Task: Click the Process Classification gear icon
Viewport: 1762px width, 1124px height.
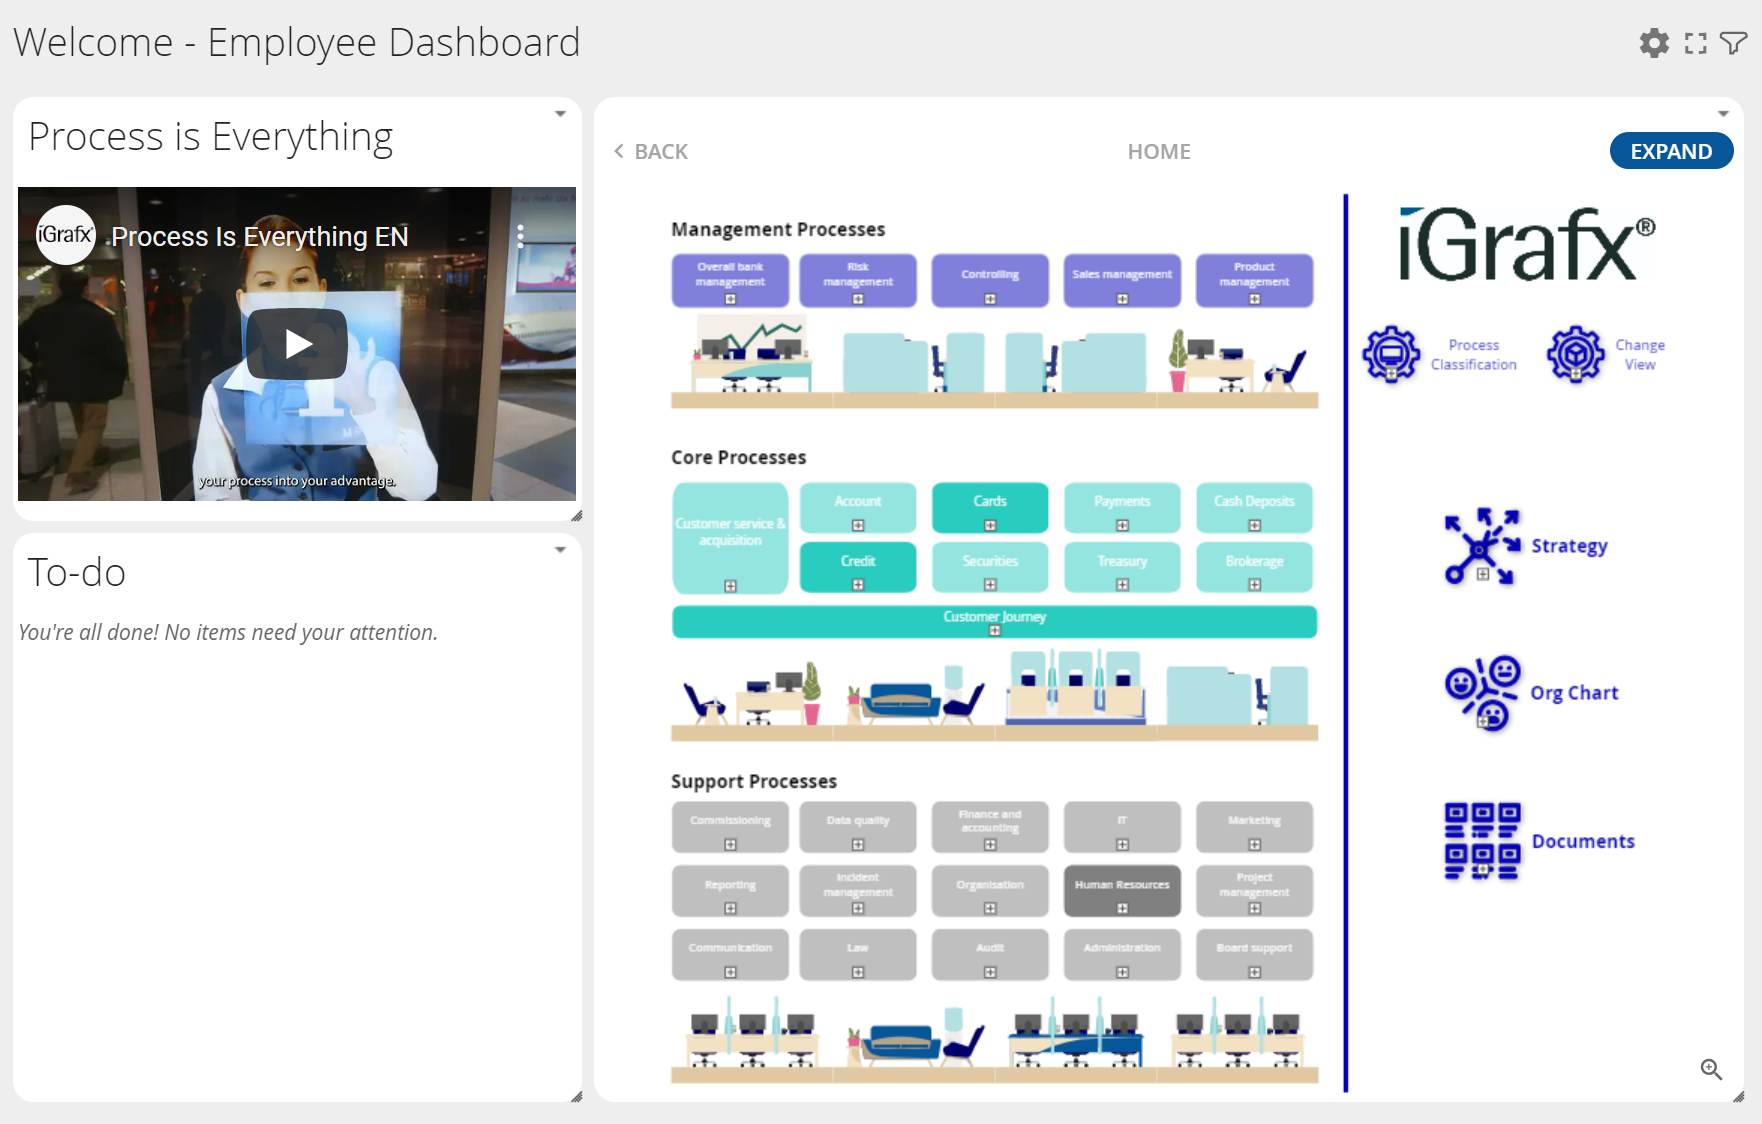Action: (x=1391, y=354)
